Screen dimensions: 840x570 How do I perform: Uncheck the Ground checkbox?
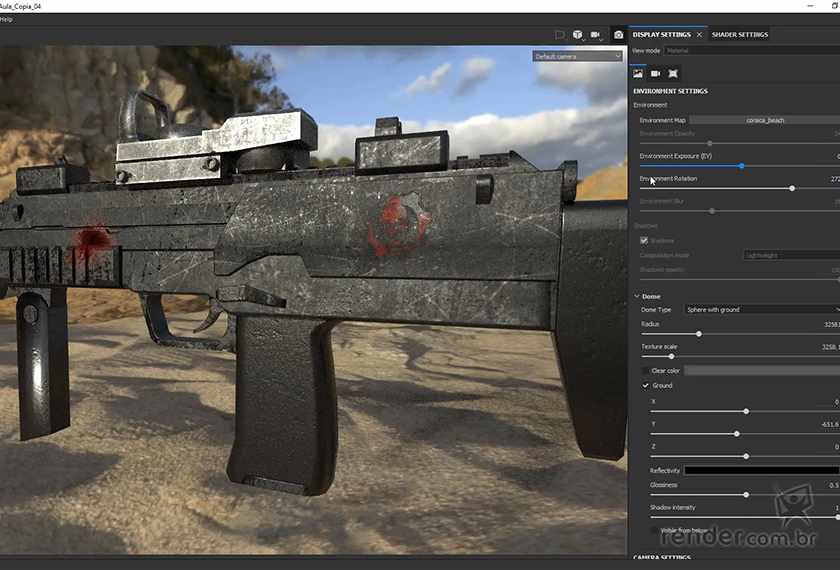[x=646, y=385]
